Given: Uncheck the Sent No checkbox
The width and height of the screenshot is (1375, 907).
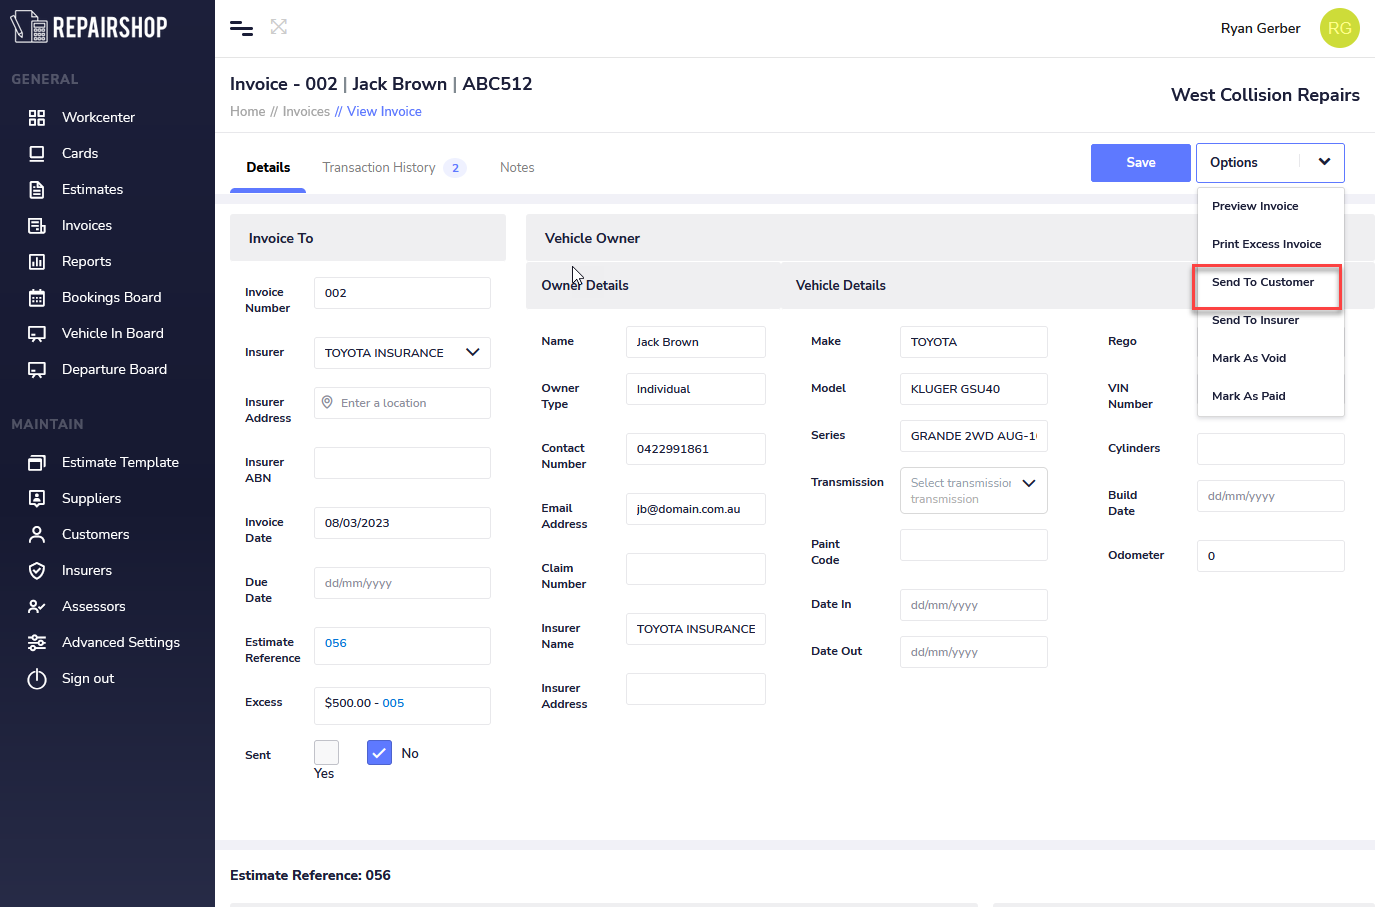Looking at the screenshot, I should 379,752.
